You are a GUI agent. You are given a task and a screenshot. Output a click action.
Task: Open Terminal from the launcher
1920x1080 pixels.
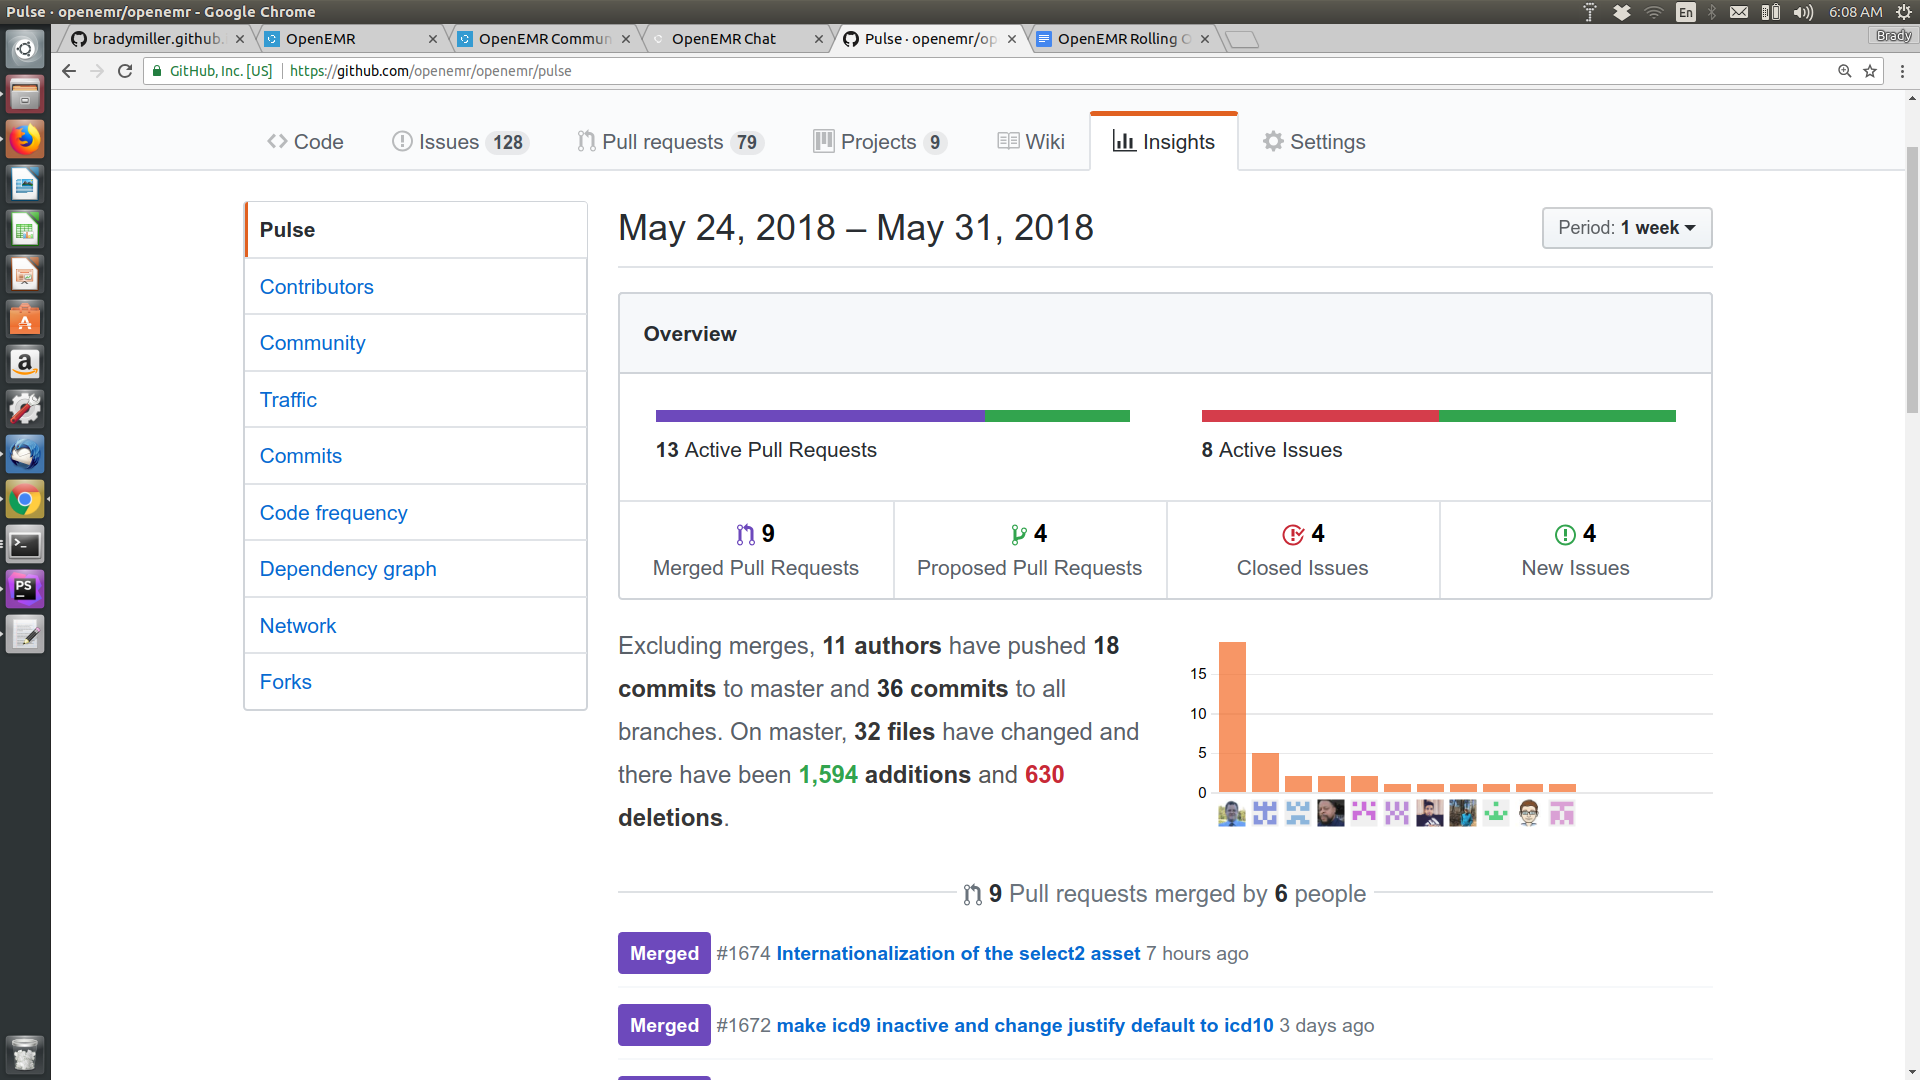(x=25, y=544)
